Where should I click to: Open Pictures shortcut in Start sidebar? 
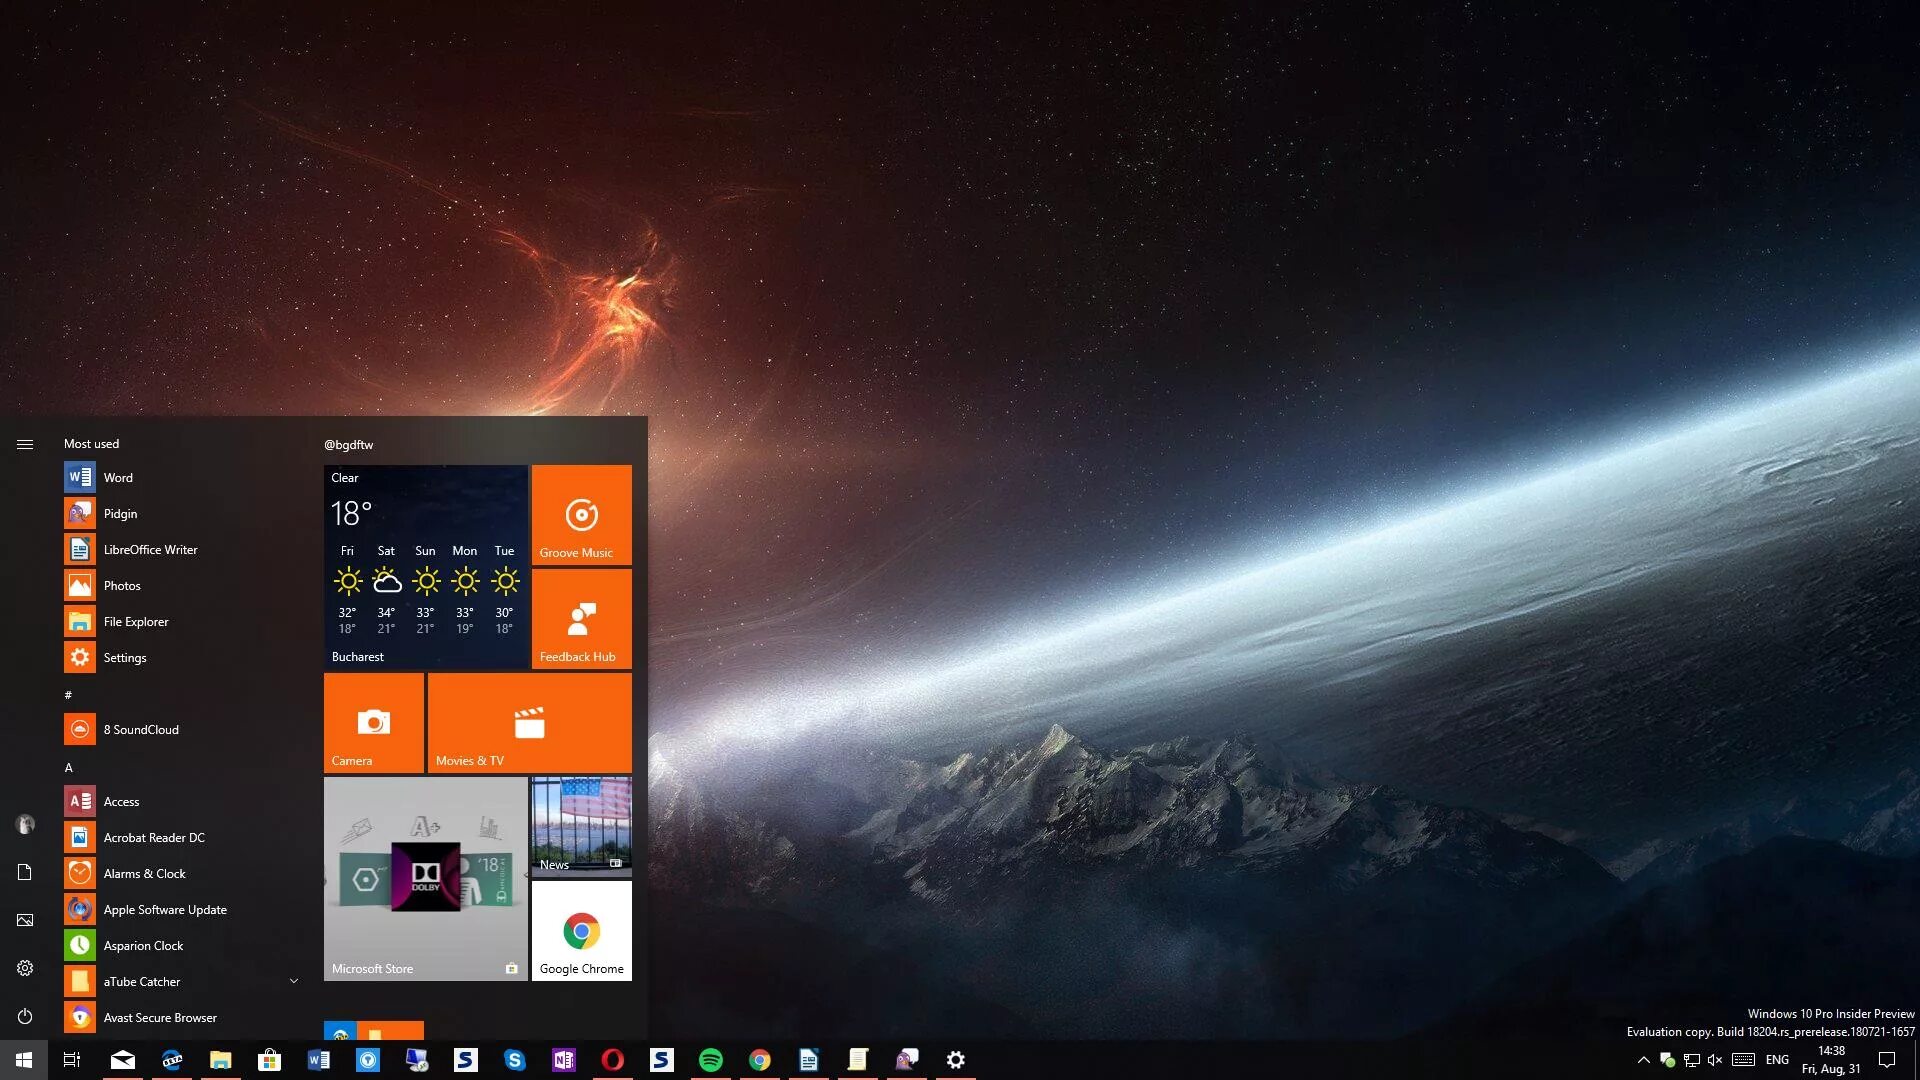tap(25, 920)
